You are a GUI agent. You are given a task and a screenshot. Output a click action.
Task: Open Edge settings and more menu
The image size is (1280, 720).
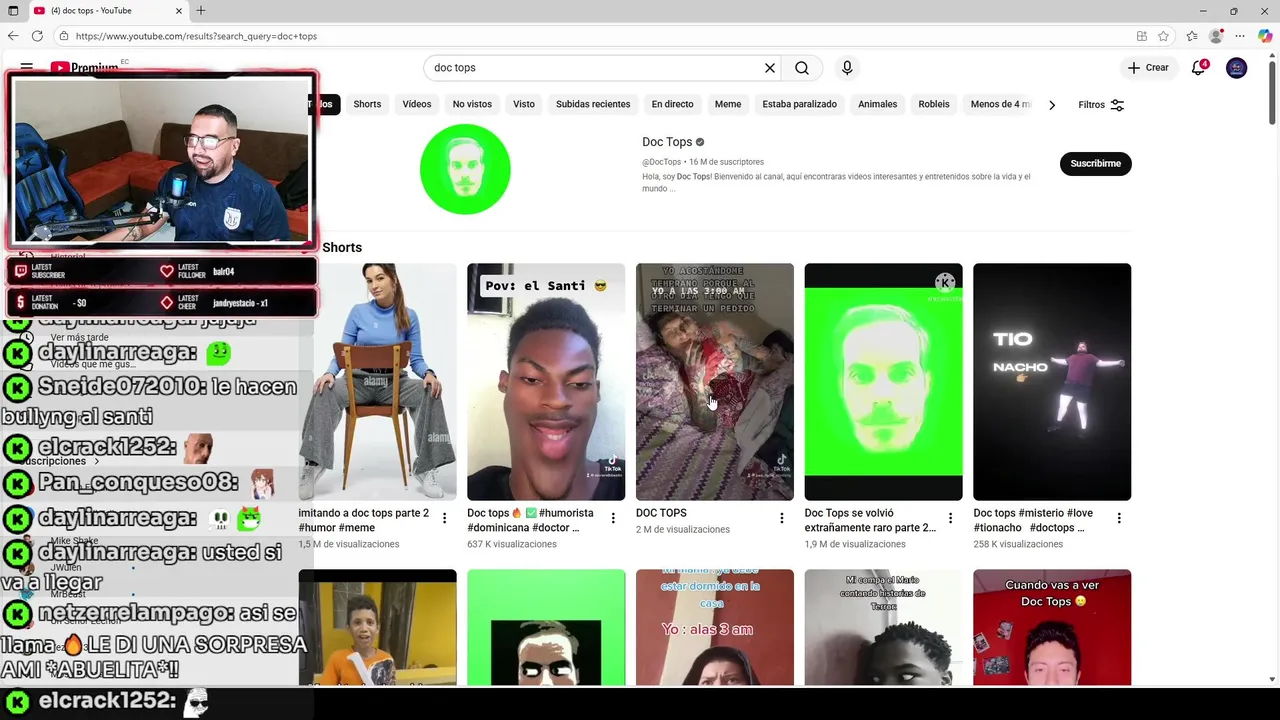1240,36
